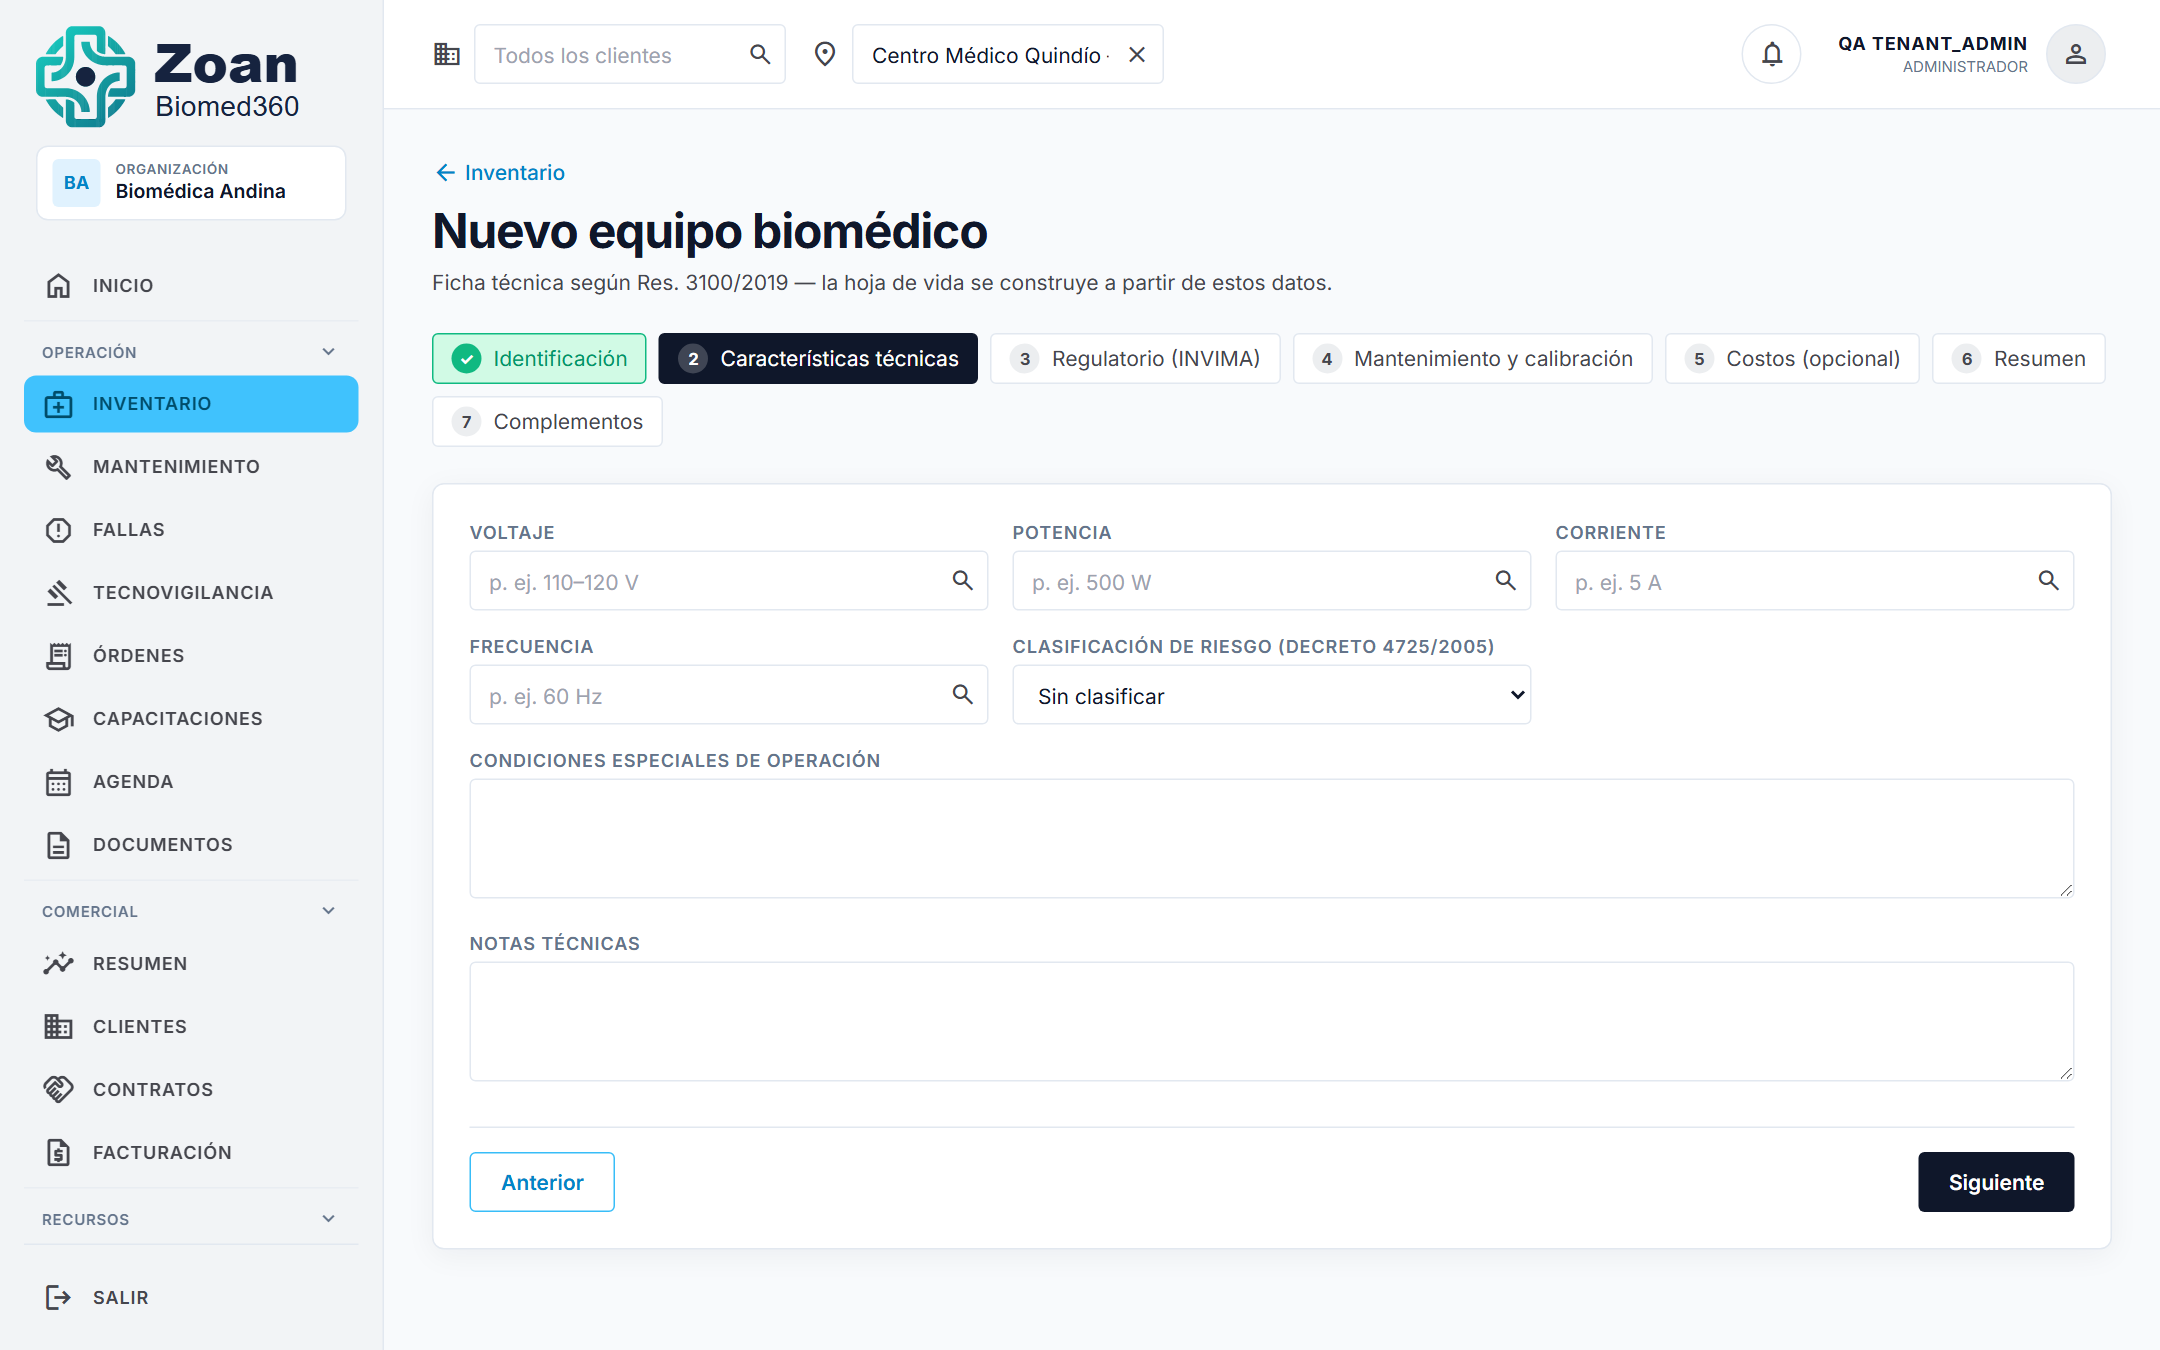Click the Capacitaciones graduation cap icon
The width and height of the screenshot is (2160, 1350).
pyautogui.click(x=59, y=719)
